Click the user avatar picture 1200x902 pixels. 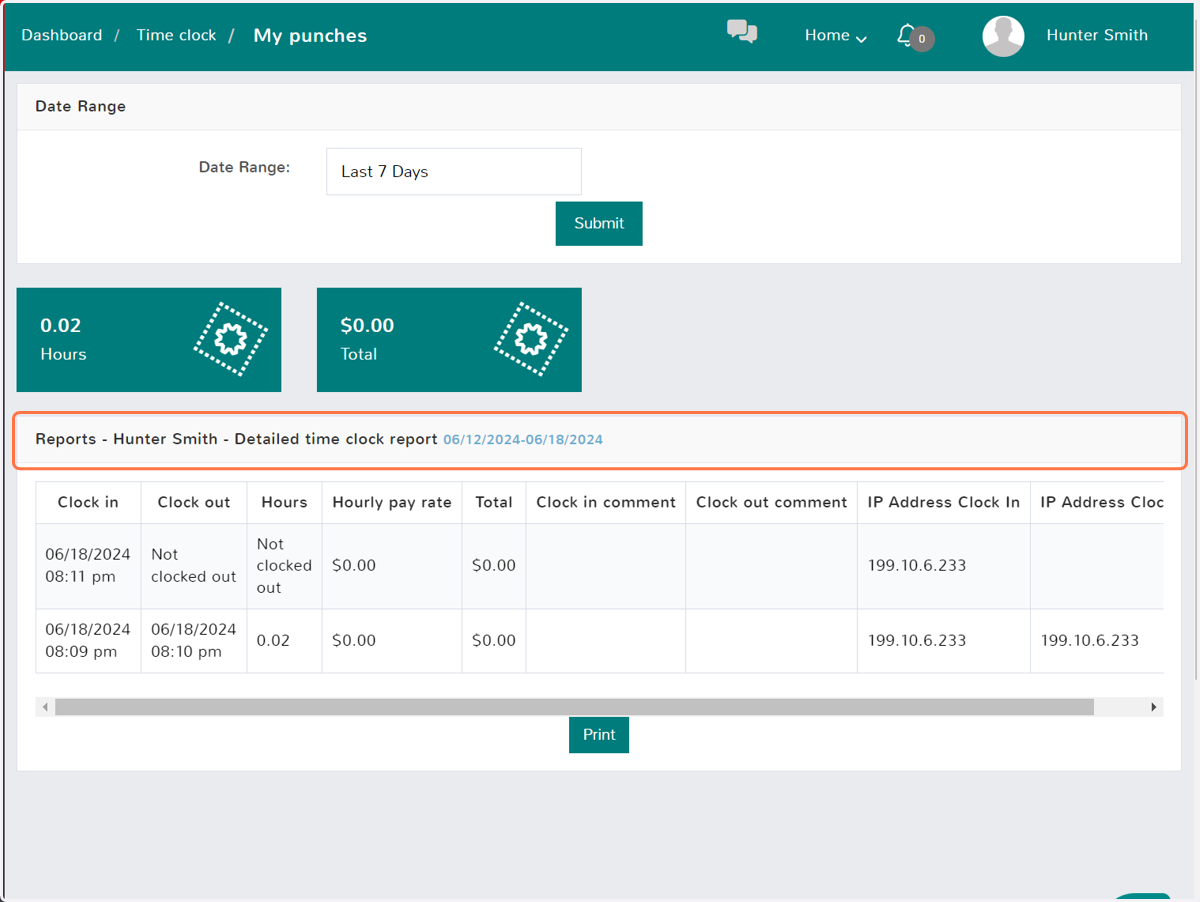point(1003,36)
